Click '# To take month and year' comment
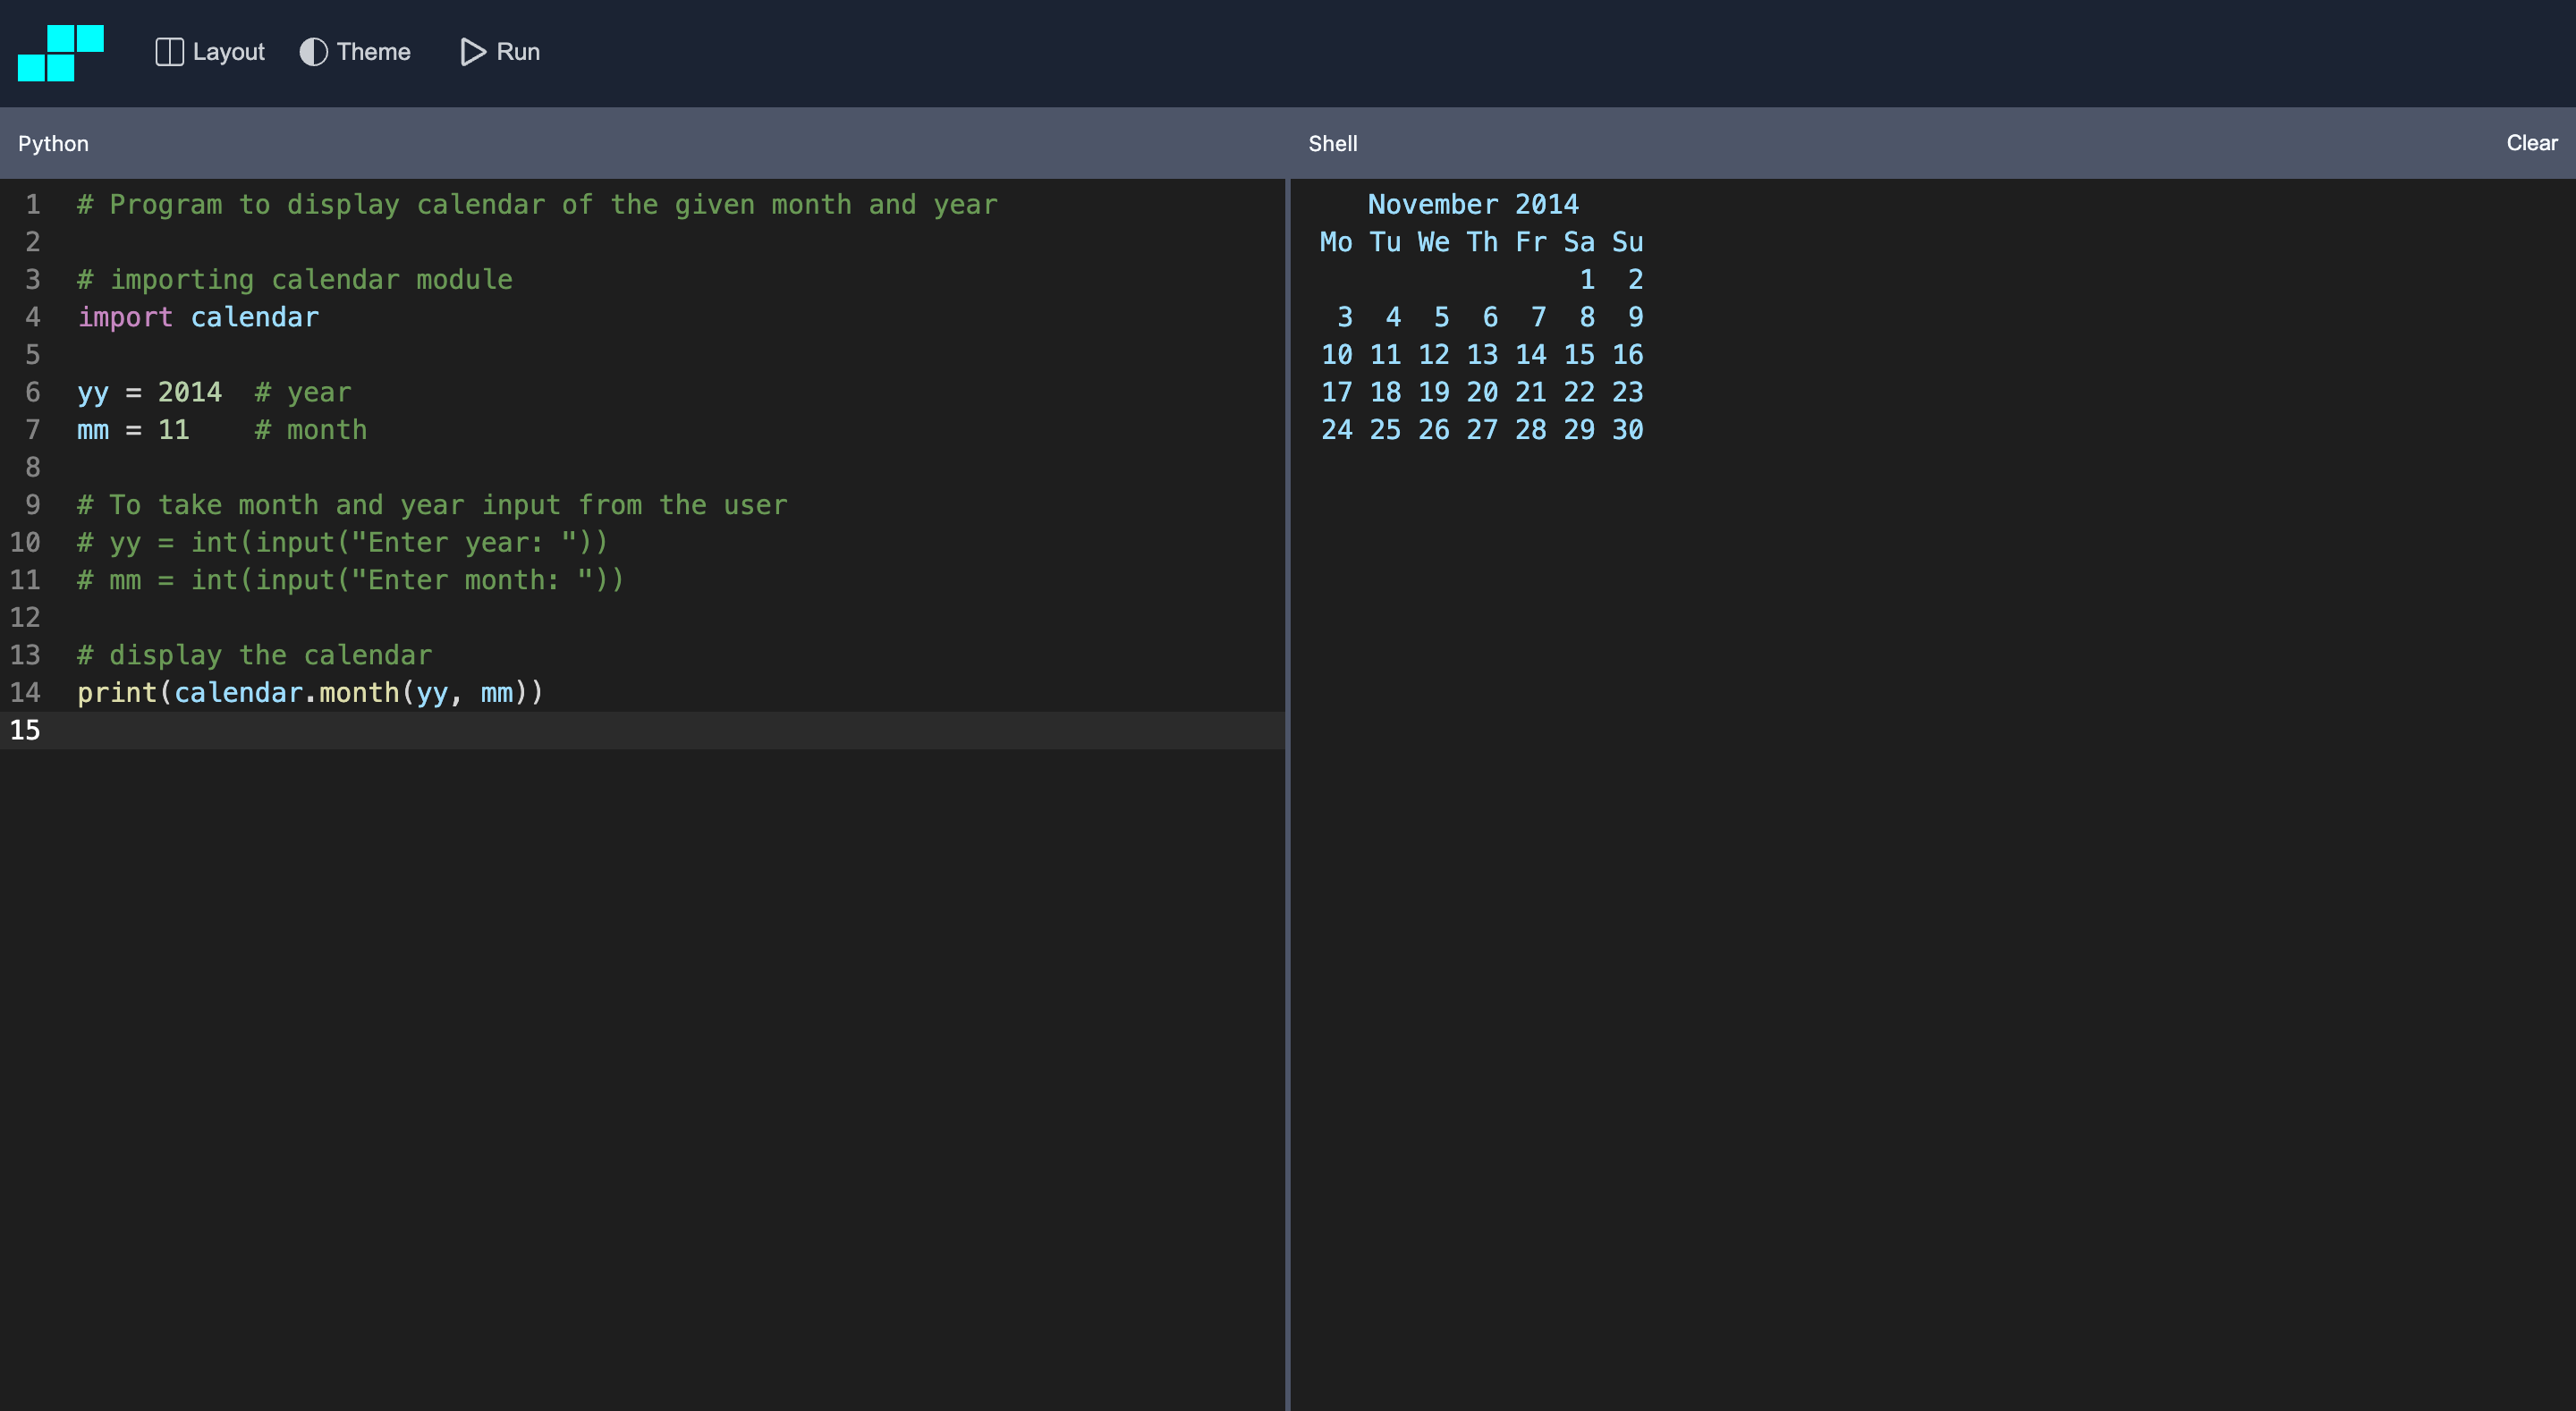 coord(432,505)
